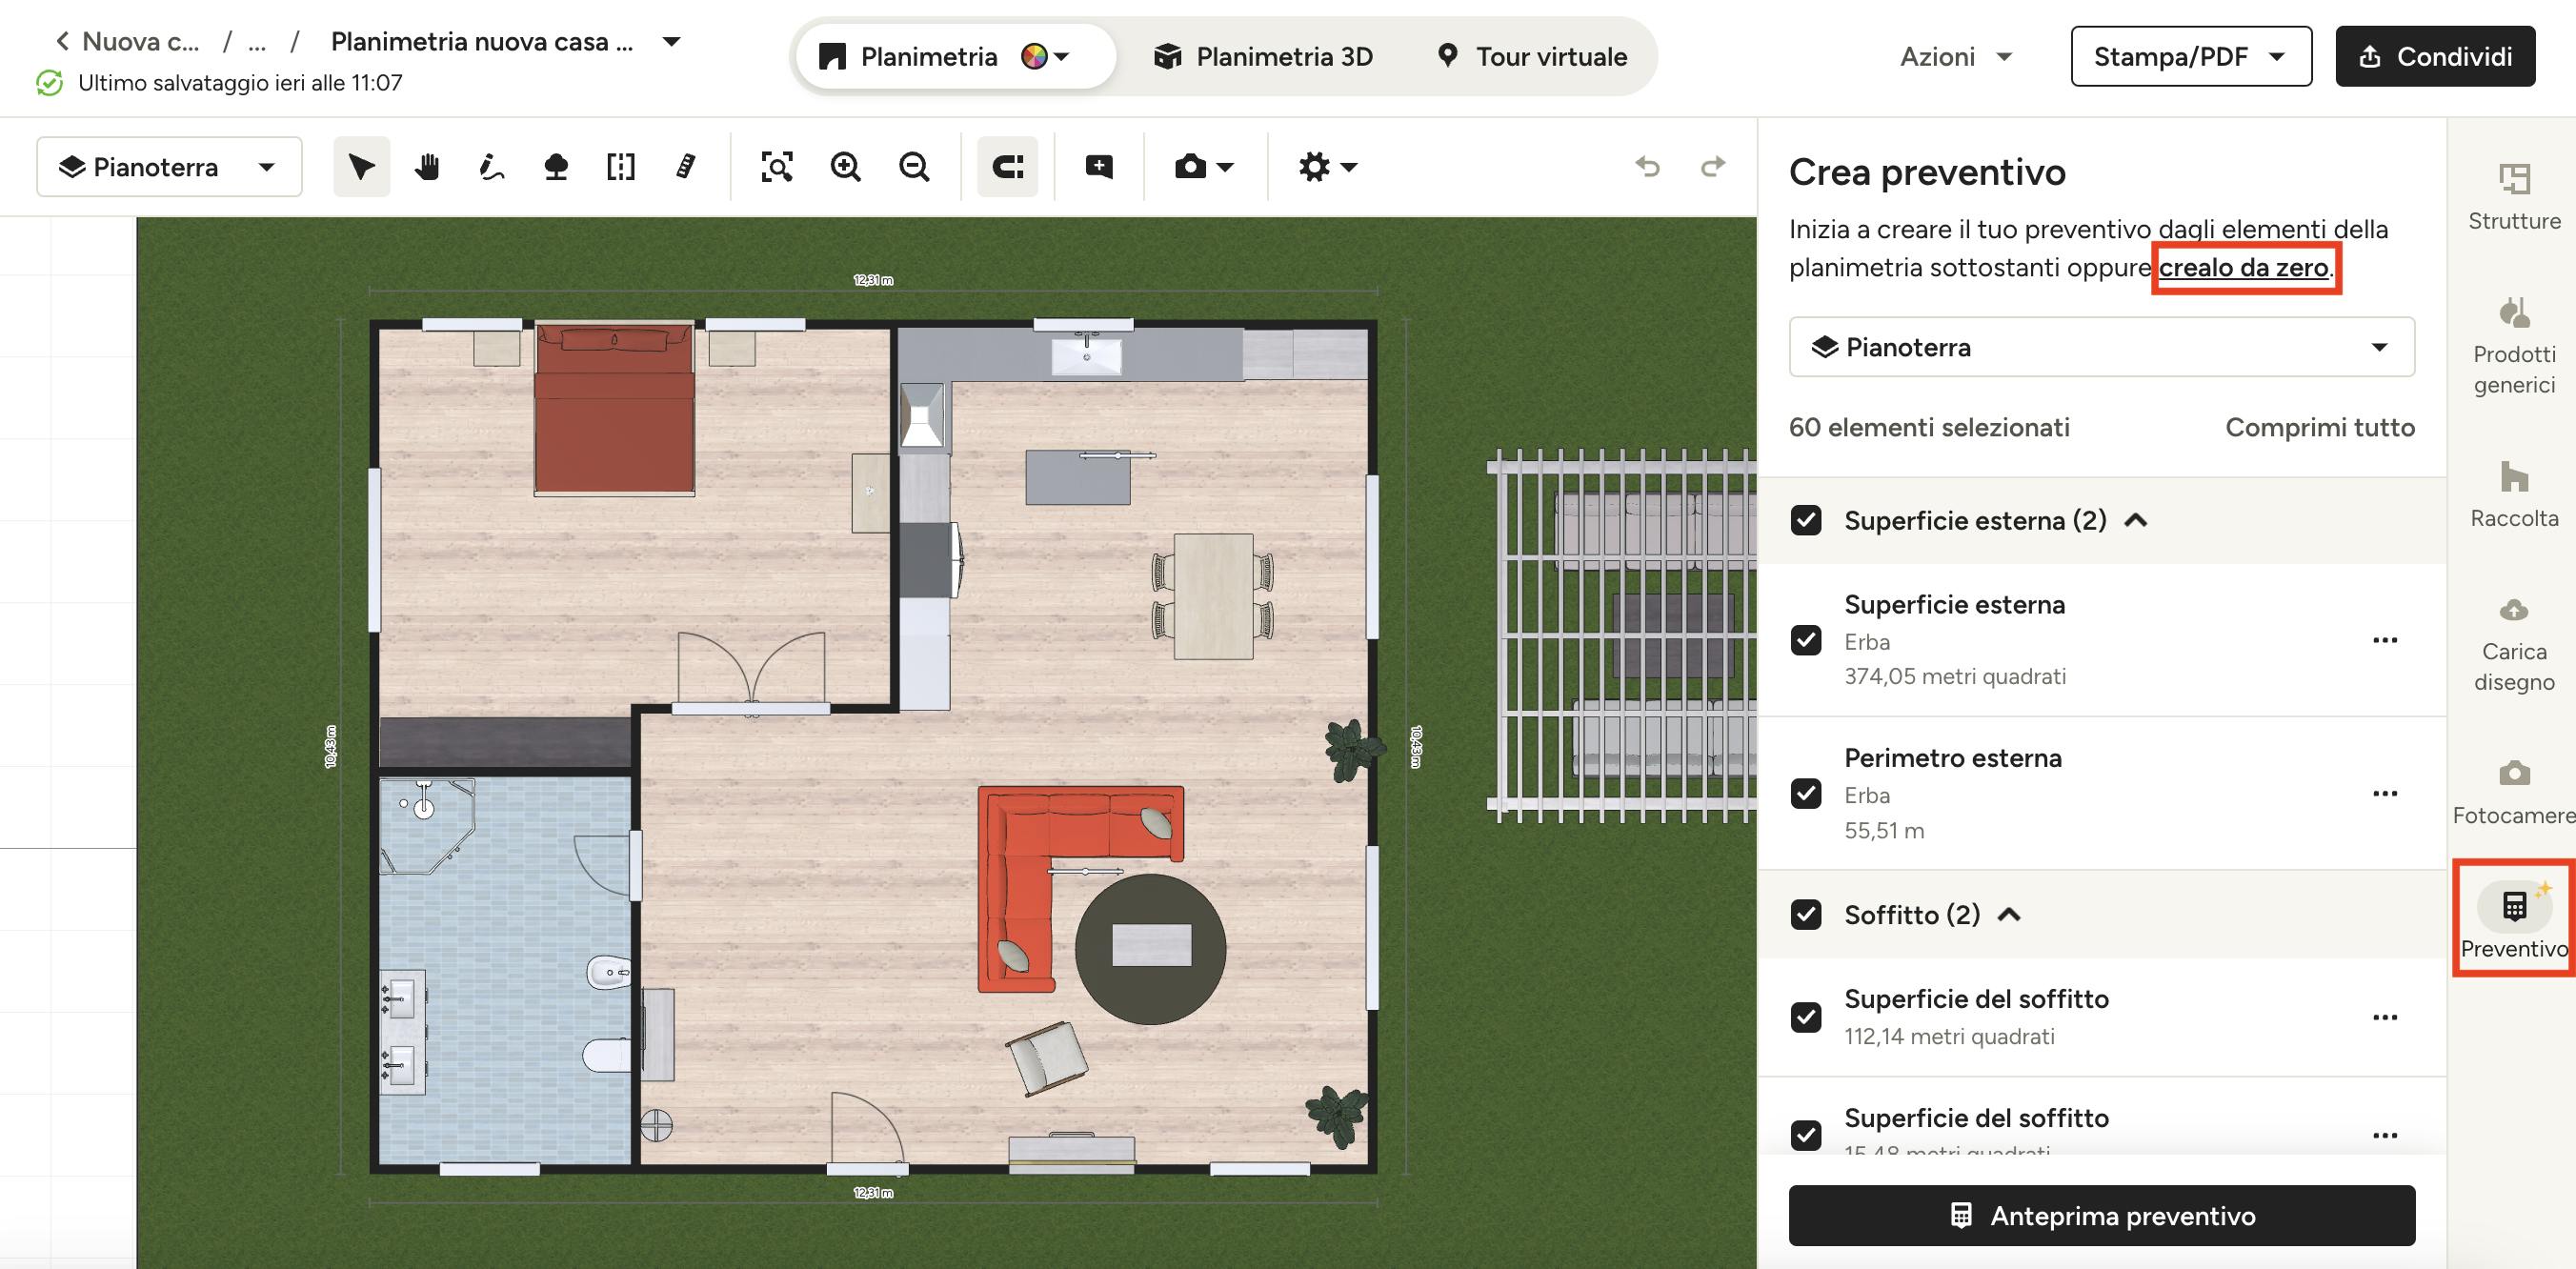Open options for Superficie del soffitto 112,14
Viewport: 2576px width, 1269px height.
[x=2385, y=1017]
